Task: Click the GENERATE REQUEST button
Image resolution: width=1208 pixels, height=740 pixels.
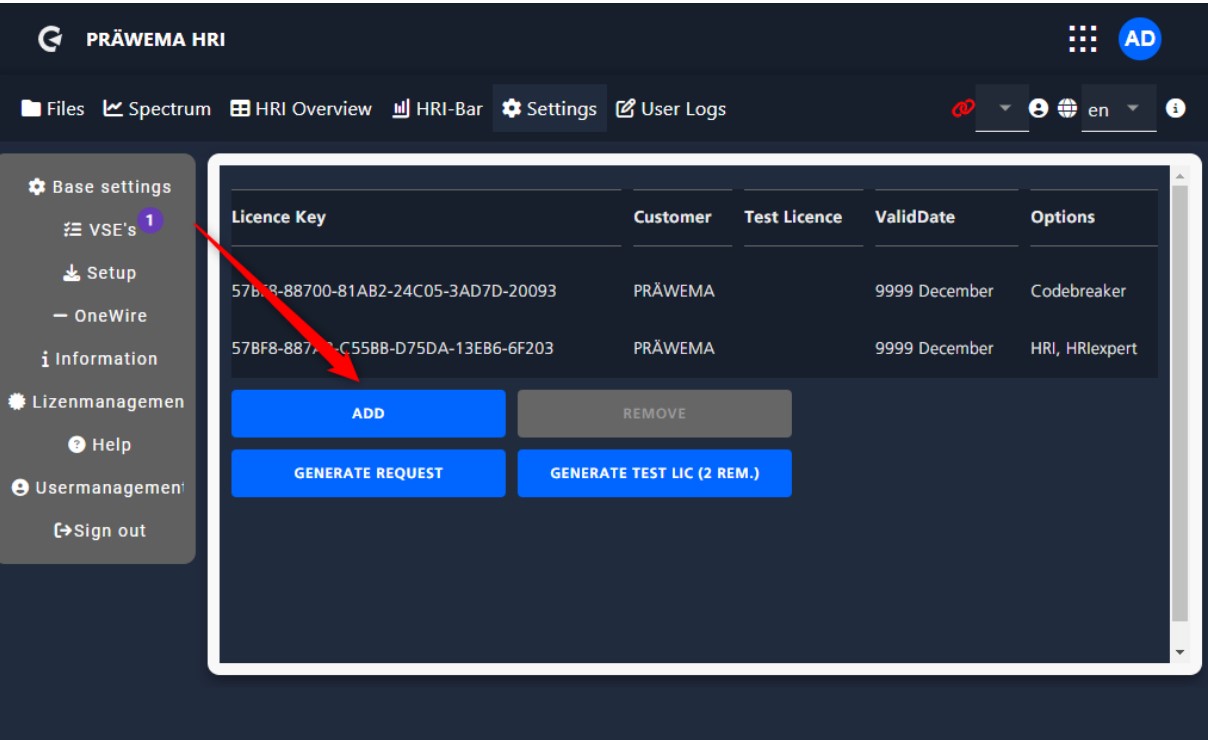Action: click(x=368, y=473)
